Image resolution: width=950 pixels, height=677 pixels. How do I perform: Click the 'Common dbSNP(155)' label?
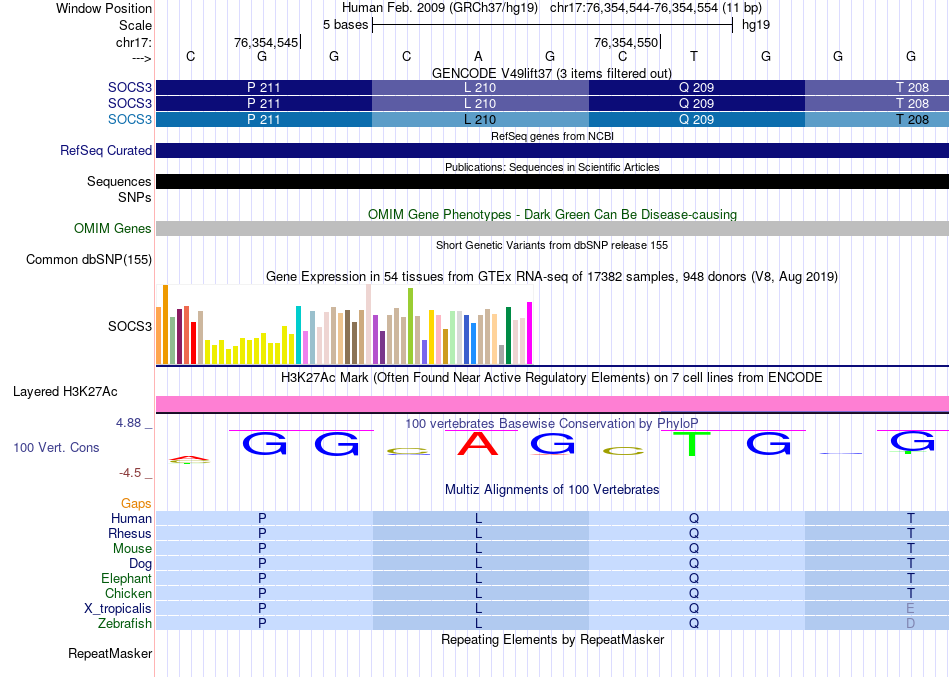coord(89,259)
